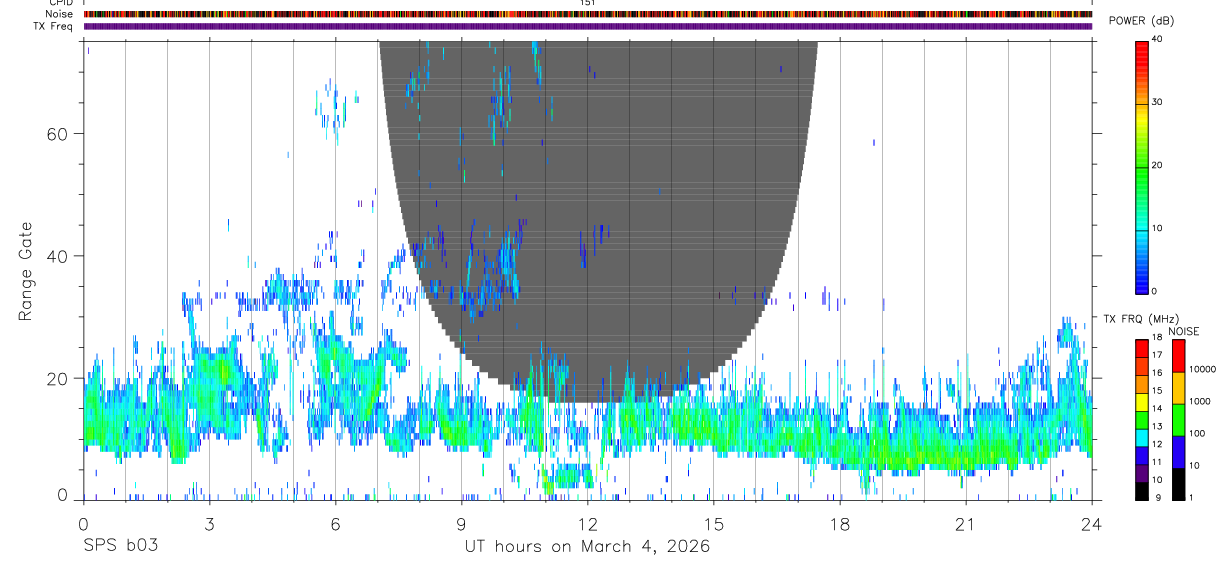
Task: Click the Range Gate y-axis title
Action: (x=26, y=271)
